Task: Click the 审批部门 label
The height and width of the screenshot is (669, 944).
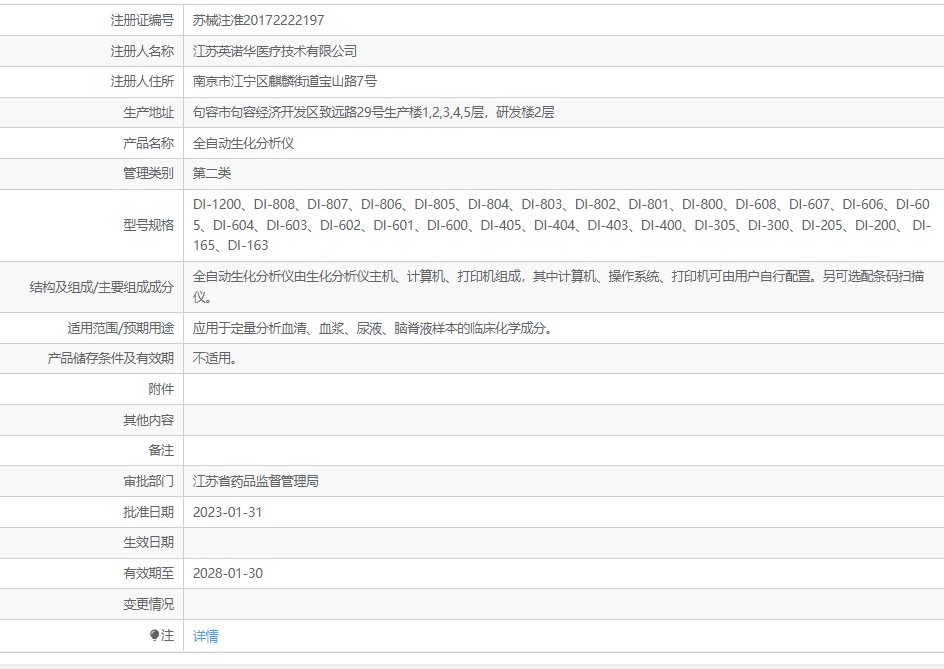Action: (x=149, y=481)
